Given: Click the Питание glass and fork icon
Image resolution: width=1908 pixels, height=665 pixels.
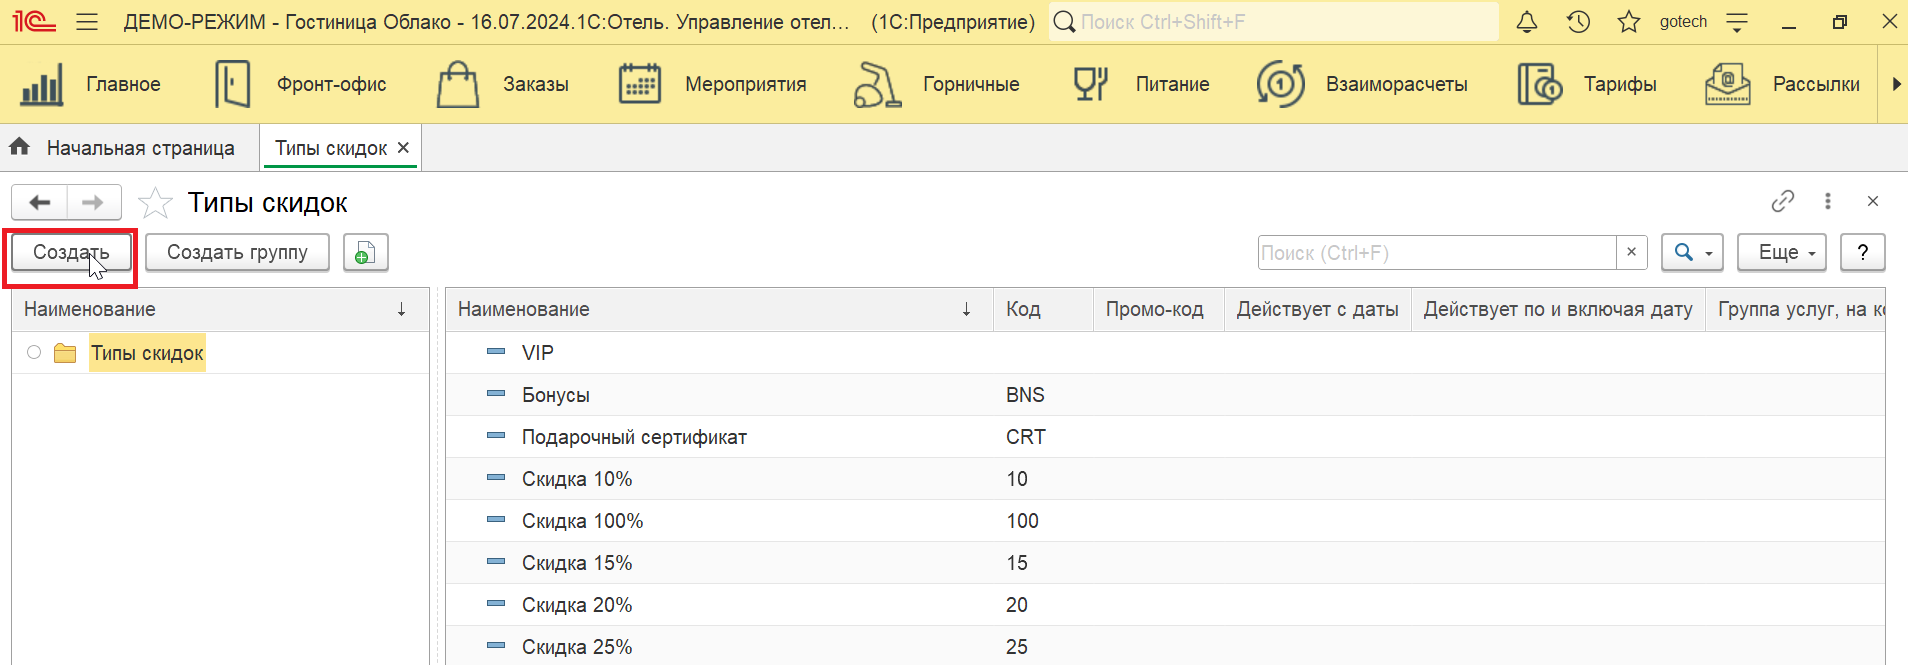Looking at the screenshot, I should (x=1091, y=84).
